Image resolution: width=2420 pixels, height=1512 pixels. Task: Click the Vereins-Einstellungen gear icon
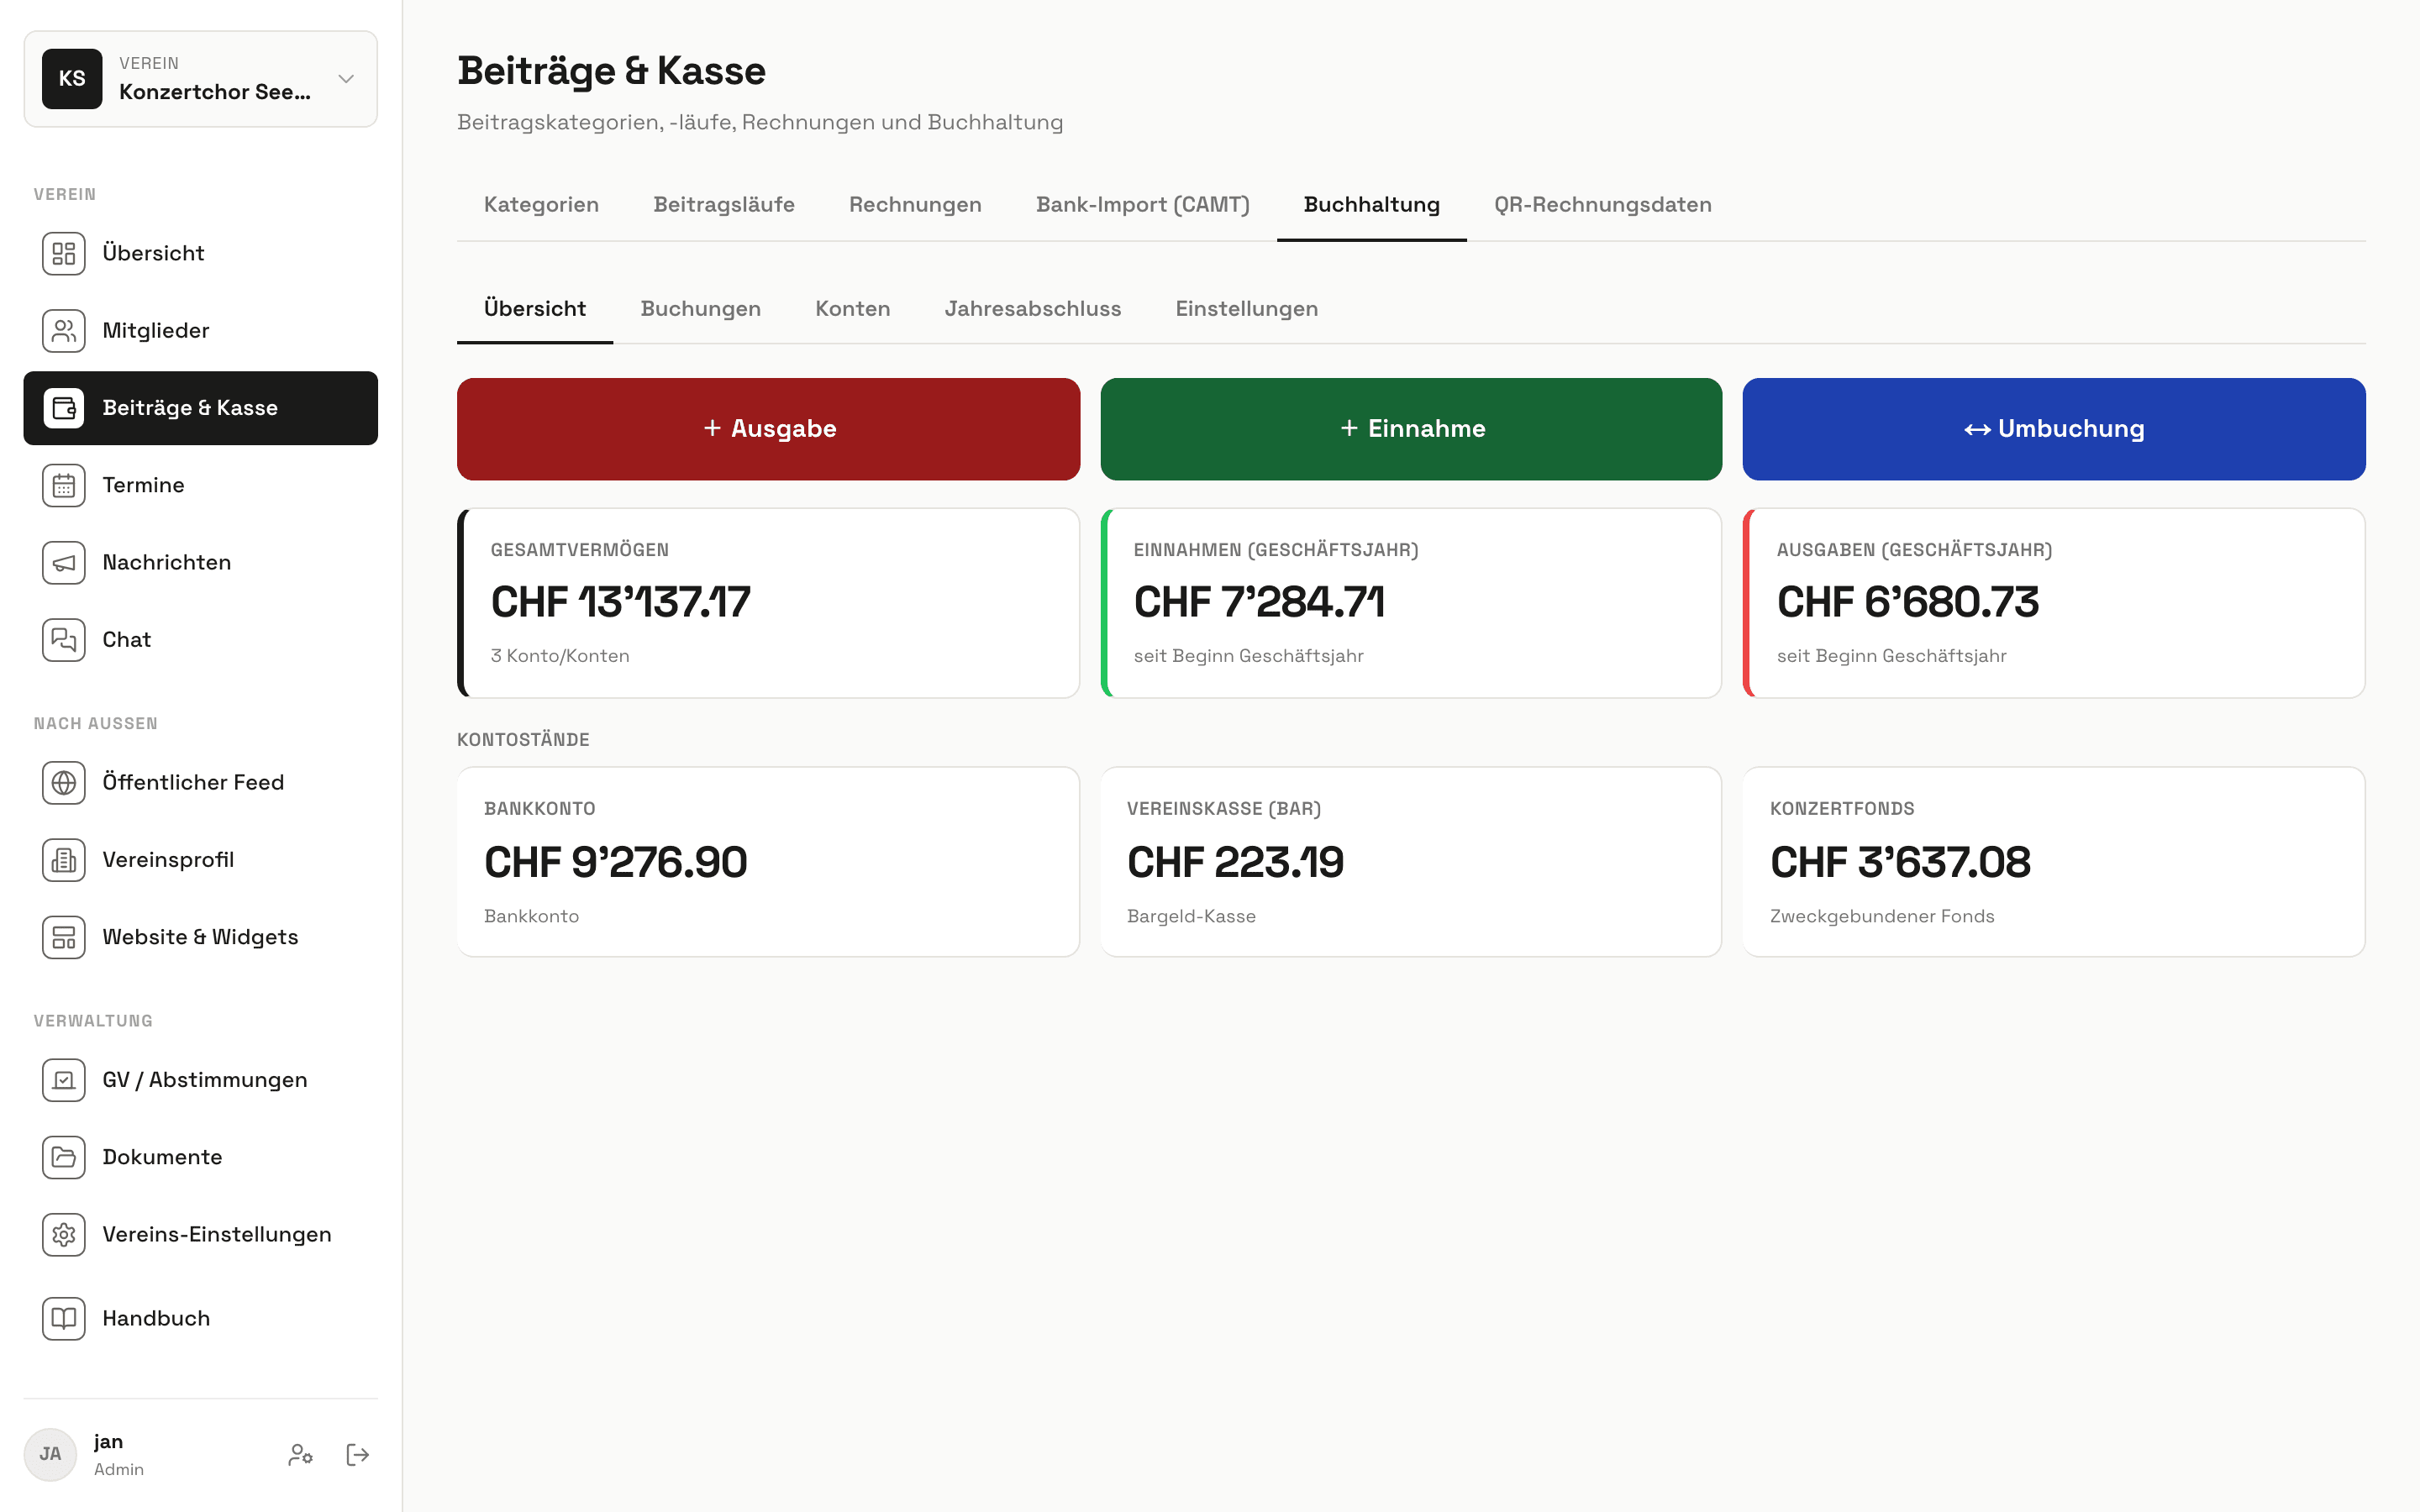tap(64, 1235)
